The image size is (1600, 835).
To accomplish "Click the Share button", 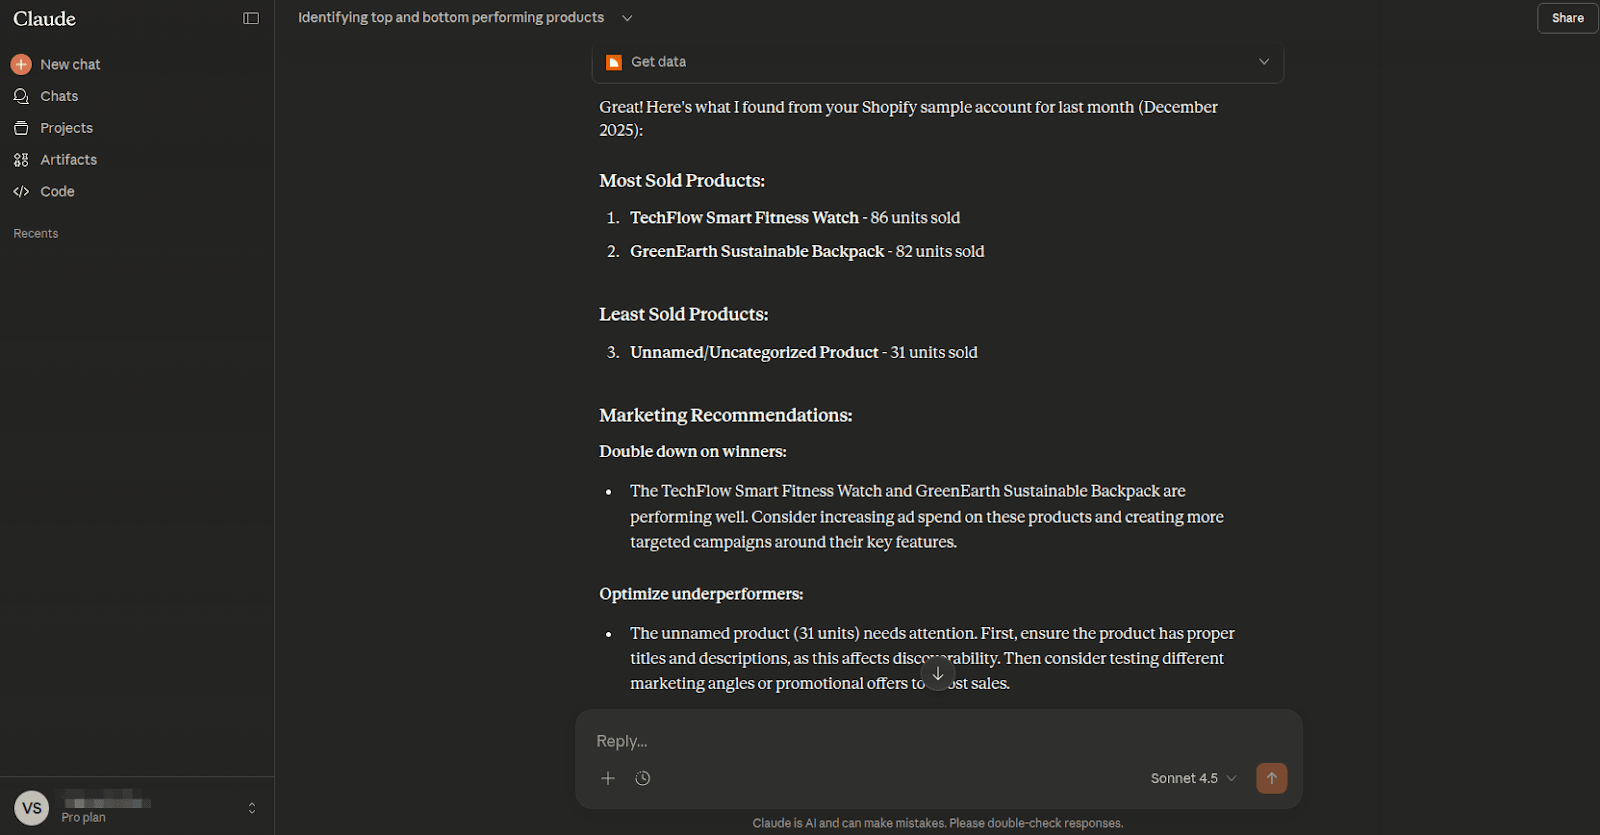I will click(x=1567, y=18).
